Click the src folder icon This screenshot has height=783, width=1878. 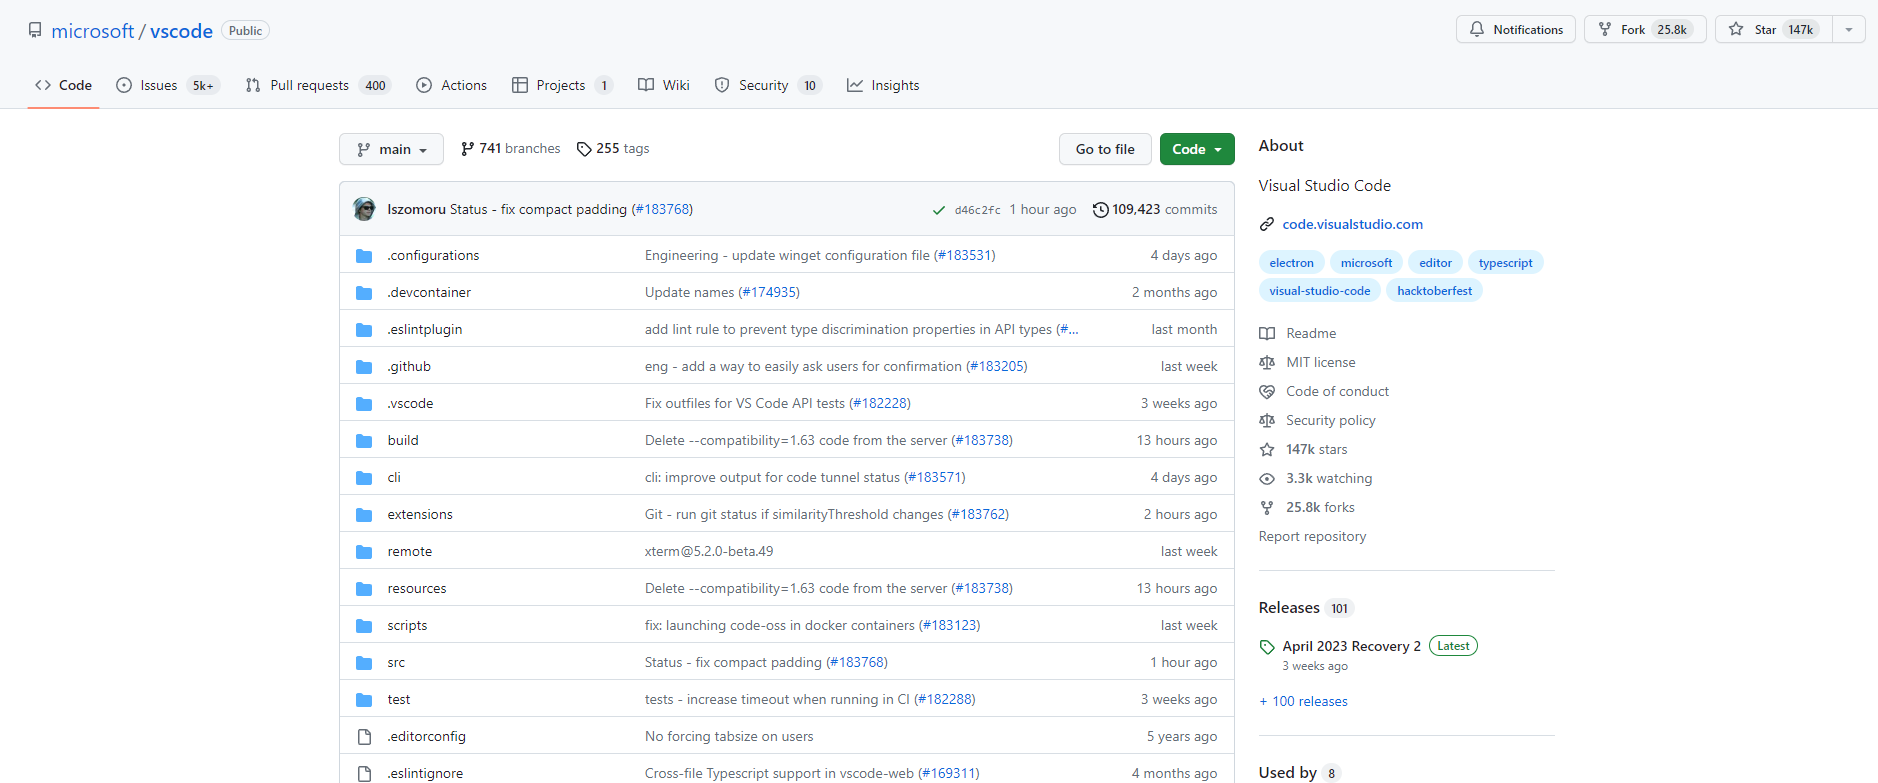[x=364, y=663]
